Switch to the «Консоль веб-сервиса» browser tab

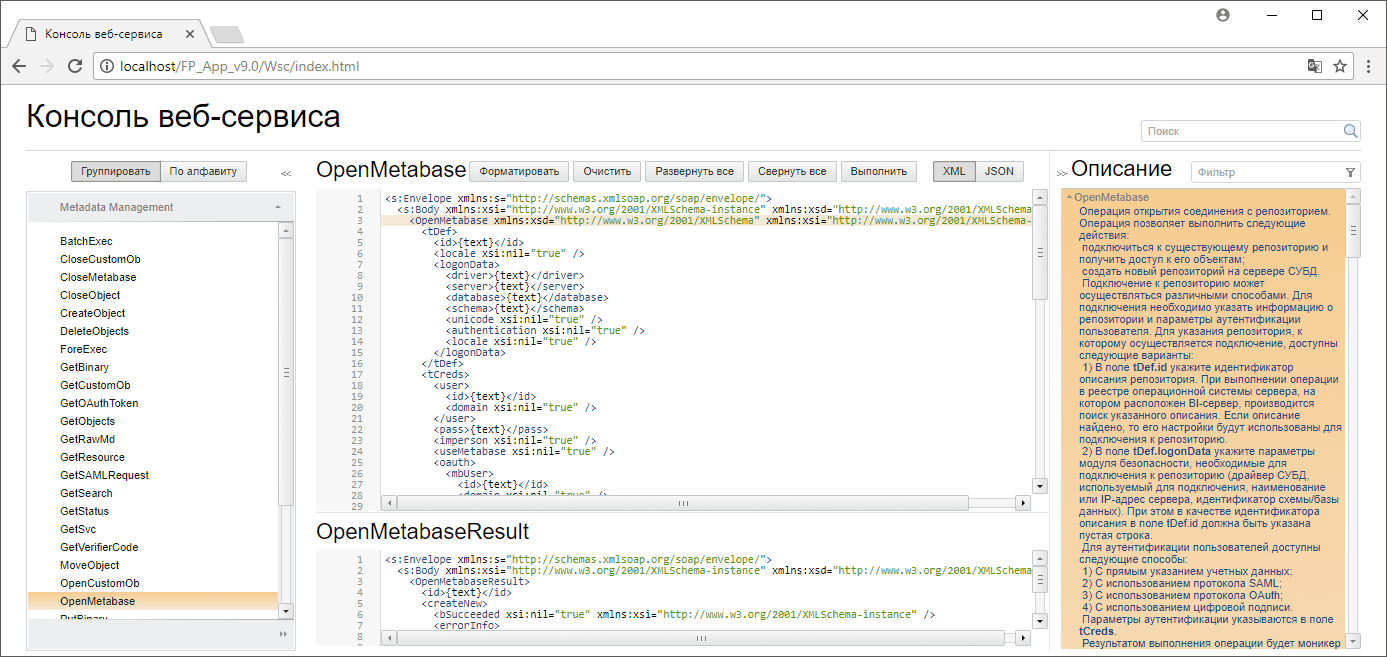click(x=104, y=34)
